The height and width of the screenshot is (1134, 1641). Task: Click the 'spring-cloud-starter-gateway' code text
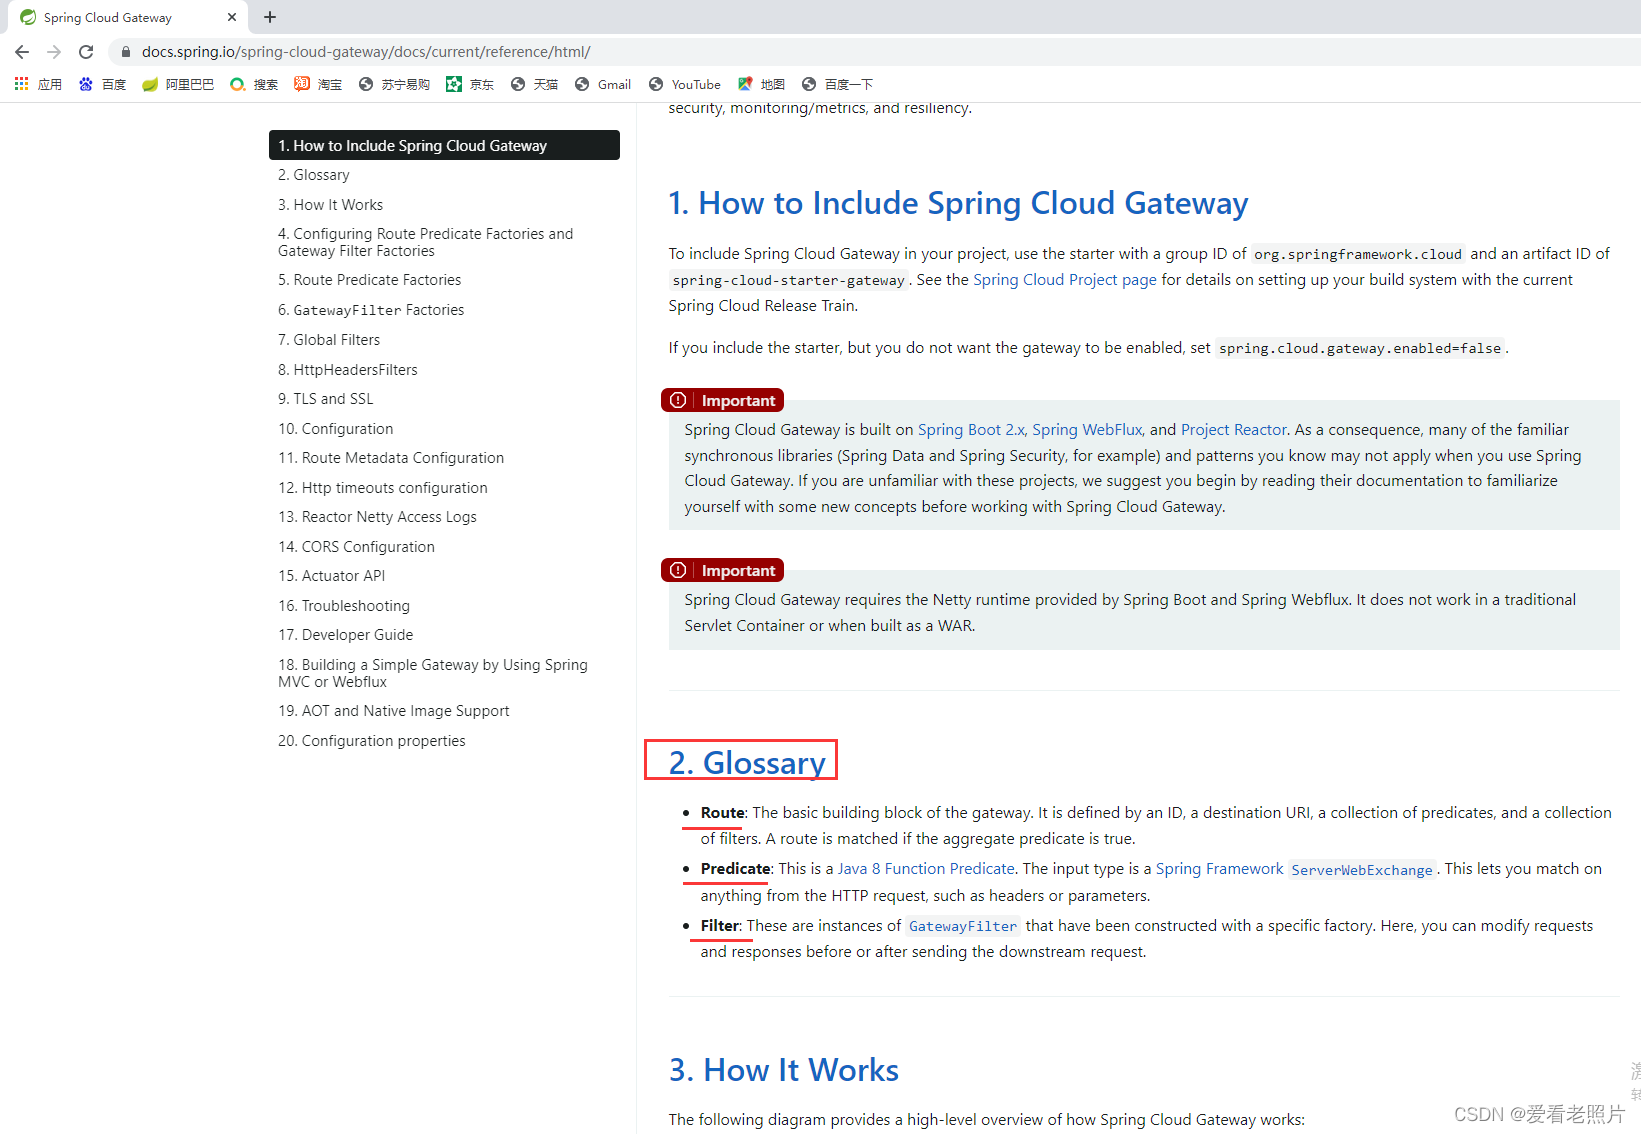(x=788, y=280)
